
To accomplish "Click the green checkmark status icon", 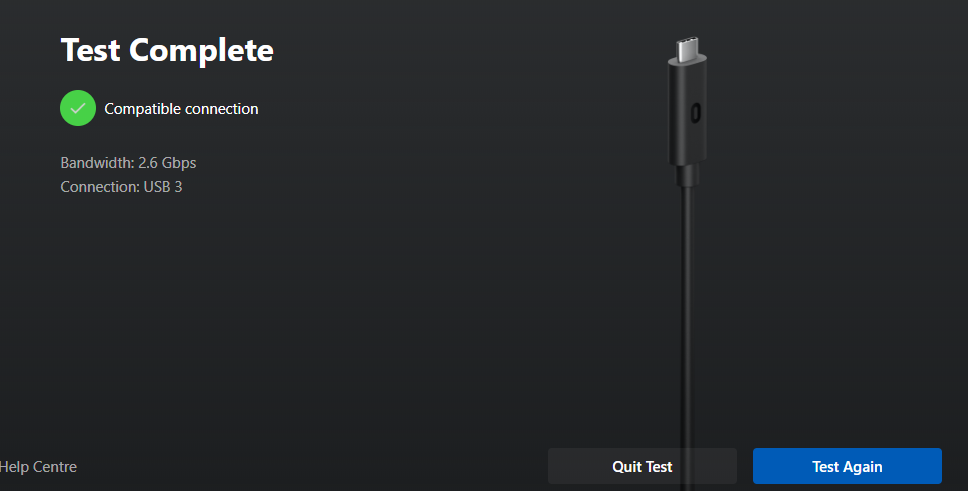I will pos(78,108).
